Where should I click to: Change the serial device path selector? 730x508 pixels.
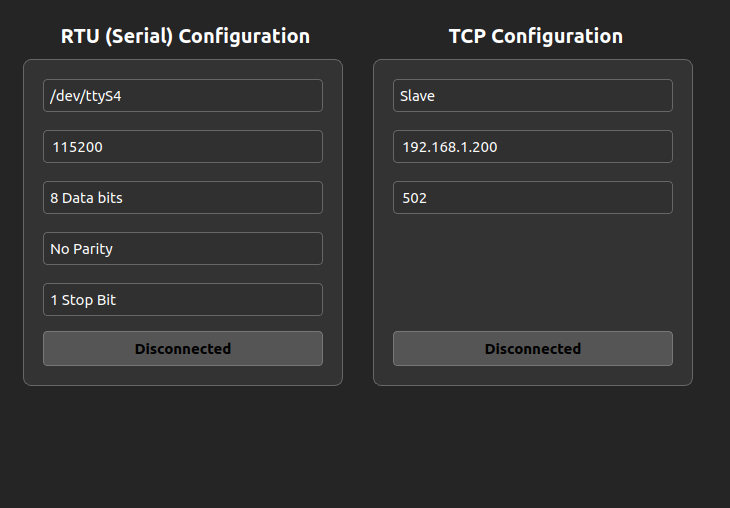pyautogui.click(x=183, y=96)
